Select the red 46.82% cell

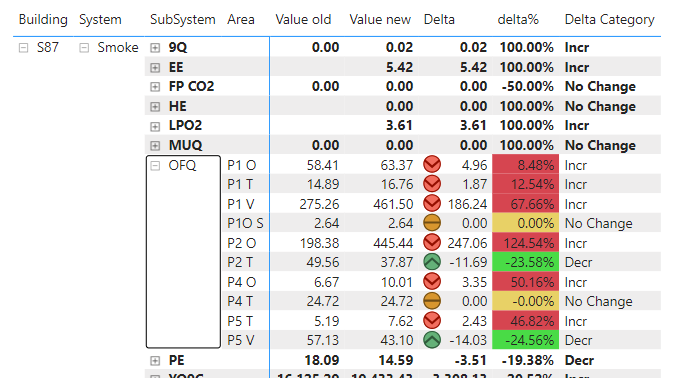526,321
